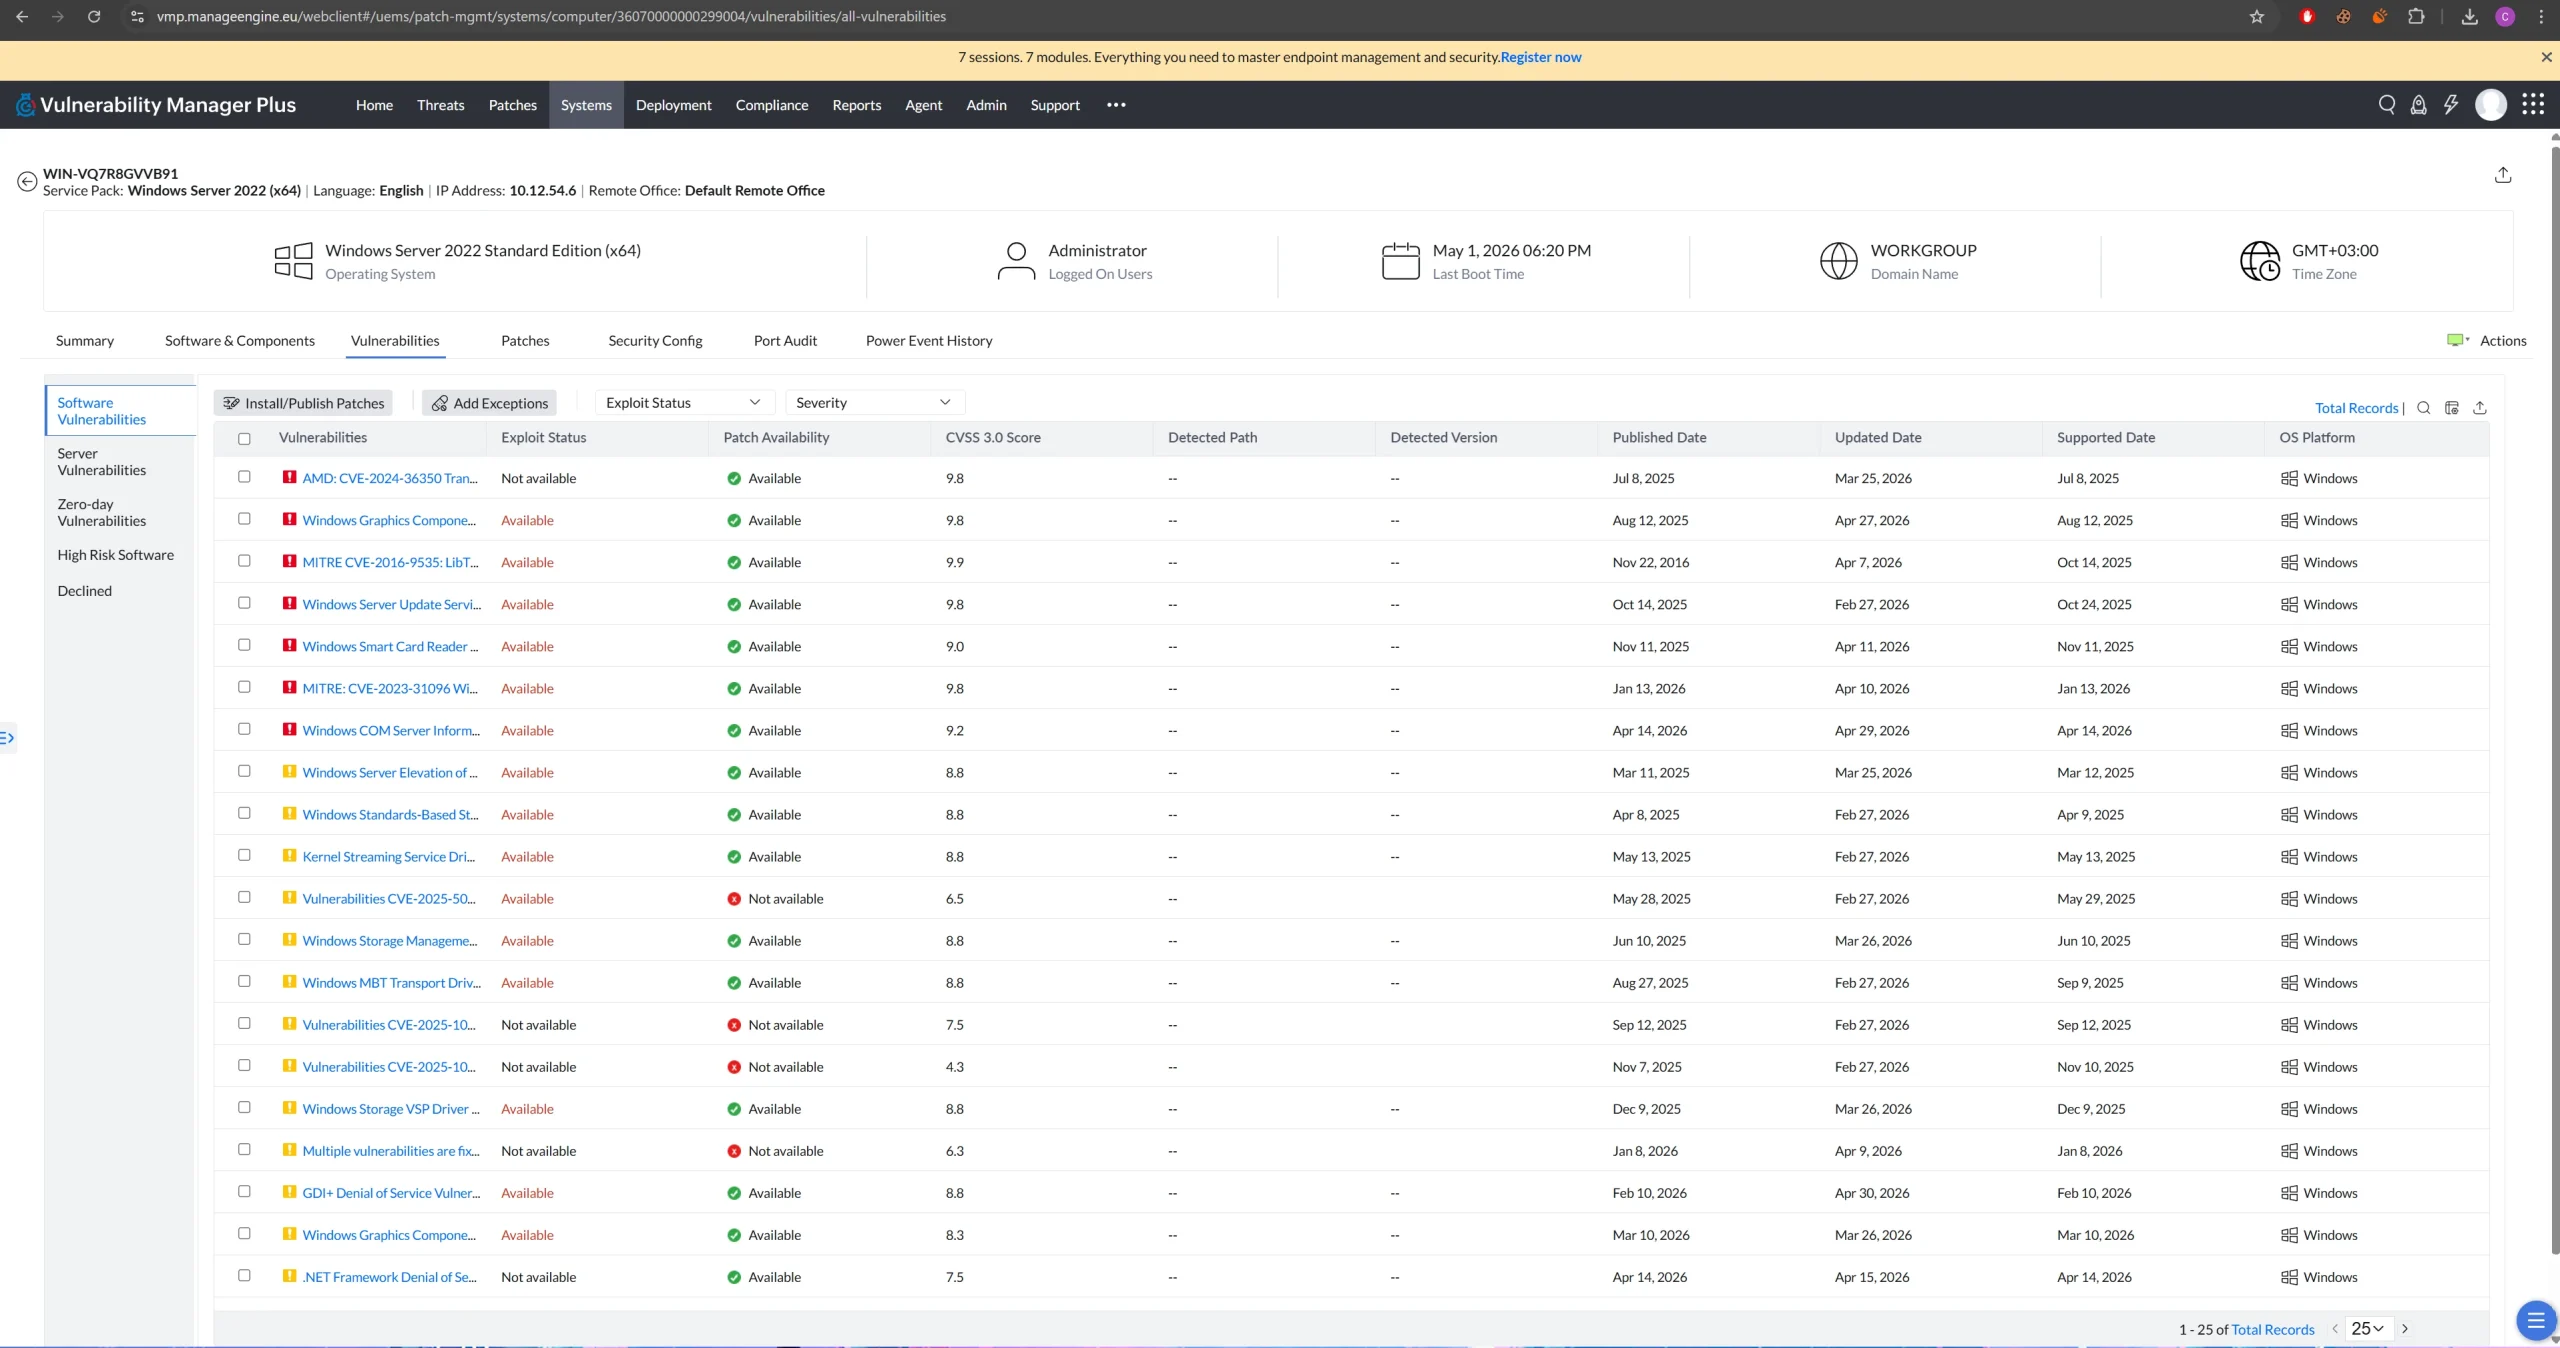Click the table export icon above OS Platform
Screen dimensions: 2560x1348
tap(2480, 407)
